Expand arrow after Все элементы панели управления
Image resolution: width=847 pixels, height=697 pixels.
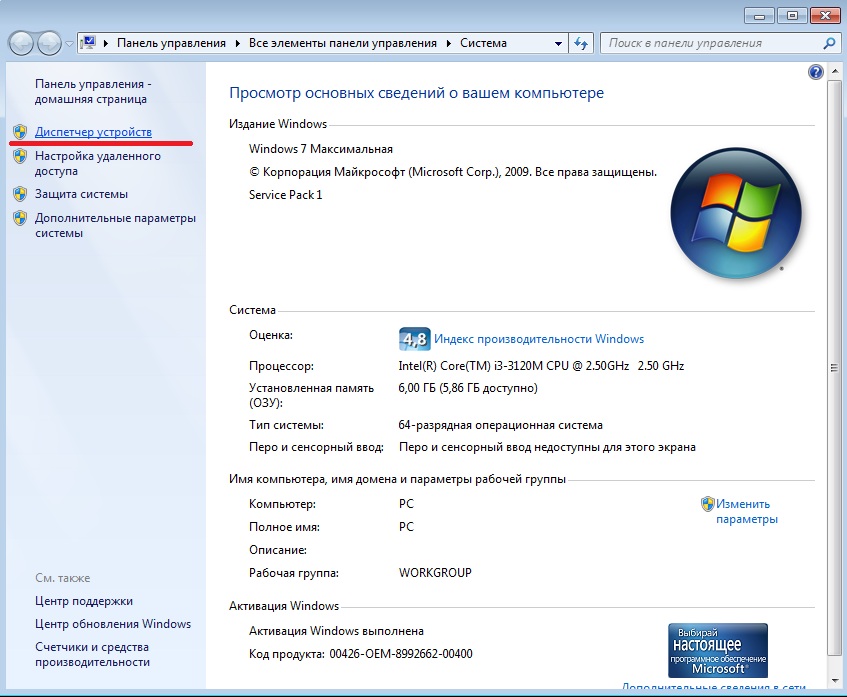click(449, 43)
